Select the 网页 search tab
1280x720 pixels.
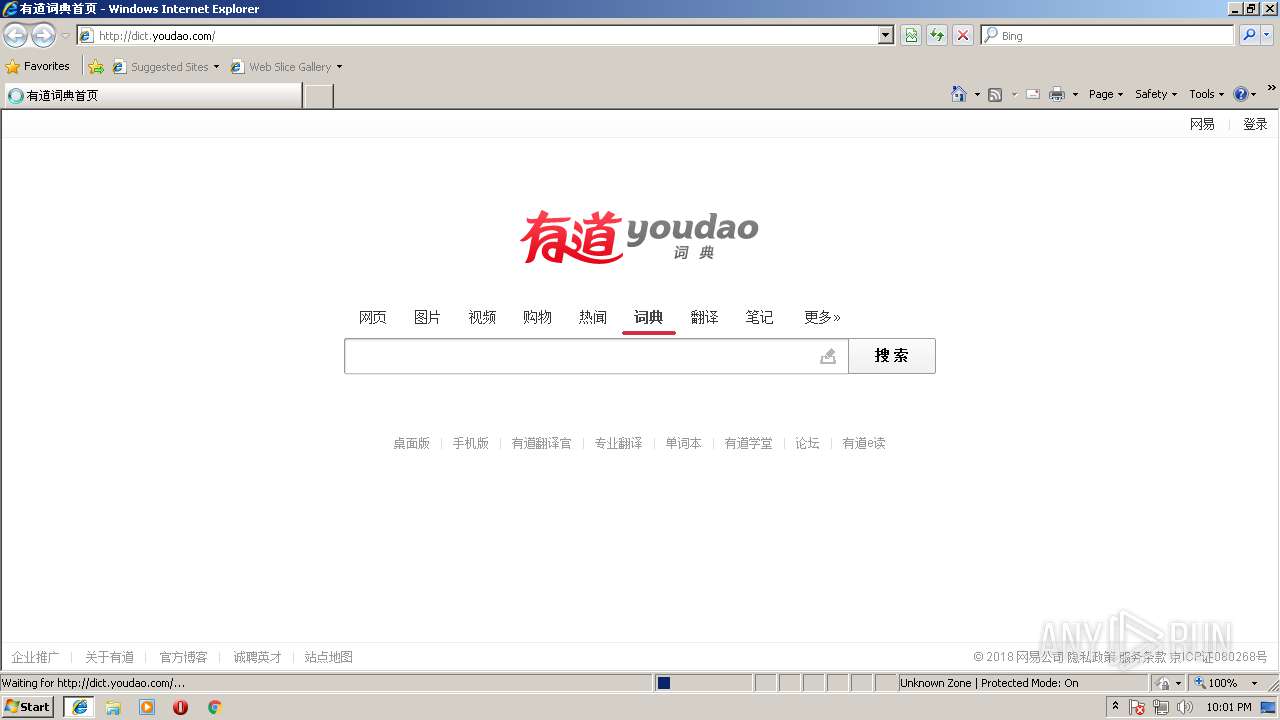point(373,317)
